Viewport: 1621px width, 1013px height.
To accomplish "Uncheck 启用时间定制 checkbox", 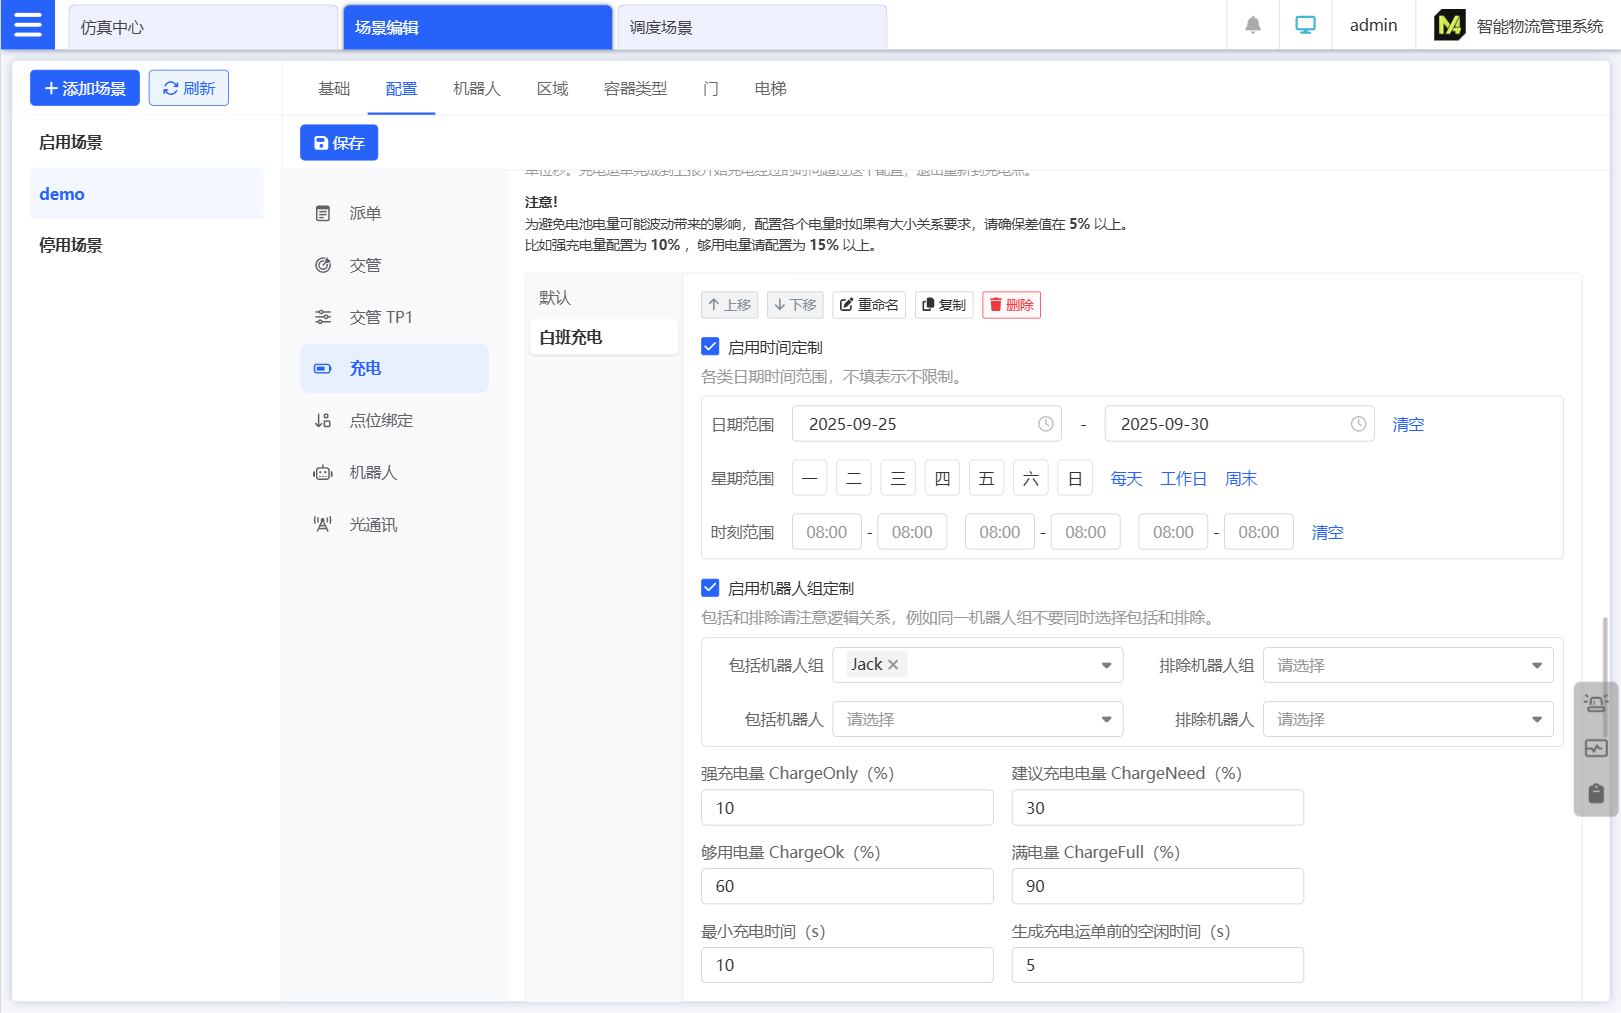I will (x=710, y=347).
